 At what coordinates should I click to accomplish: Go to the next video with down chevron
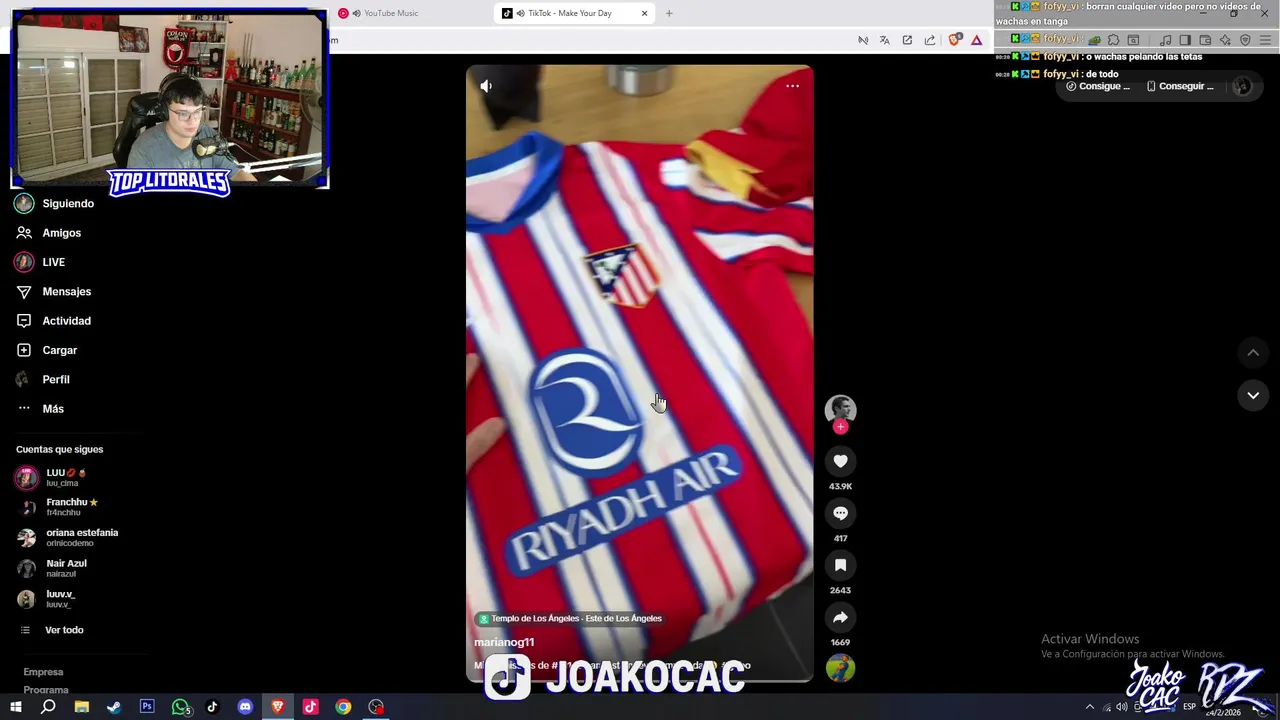[1252, 395]
